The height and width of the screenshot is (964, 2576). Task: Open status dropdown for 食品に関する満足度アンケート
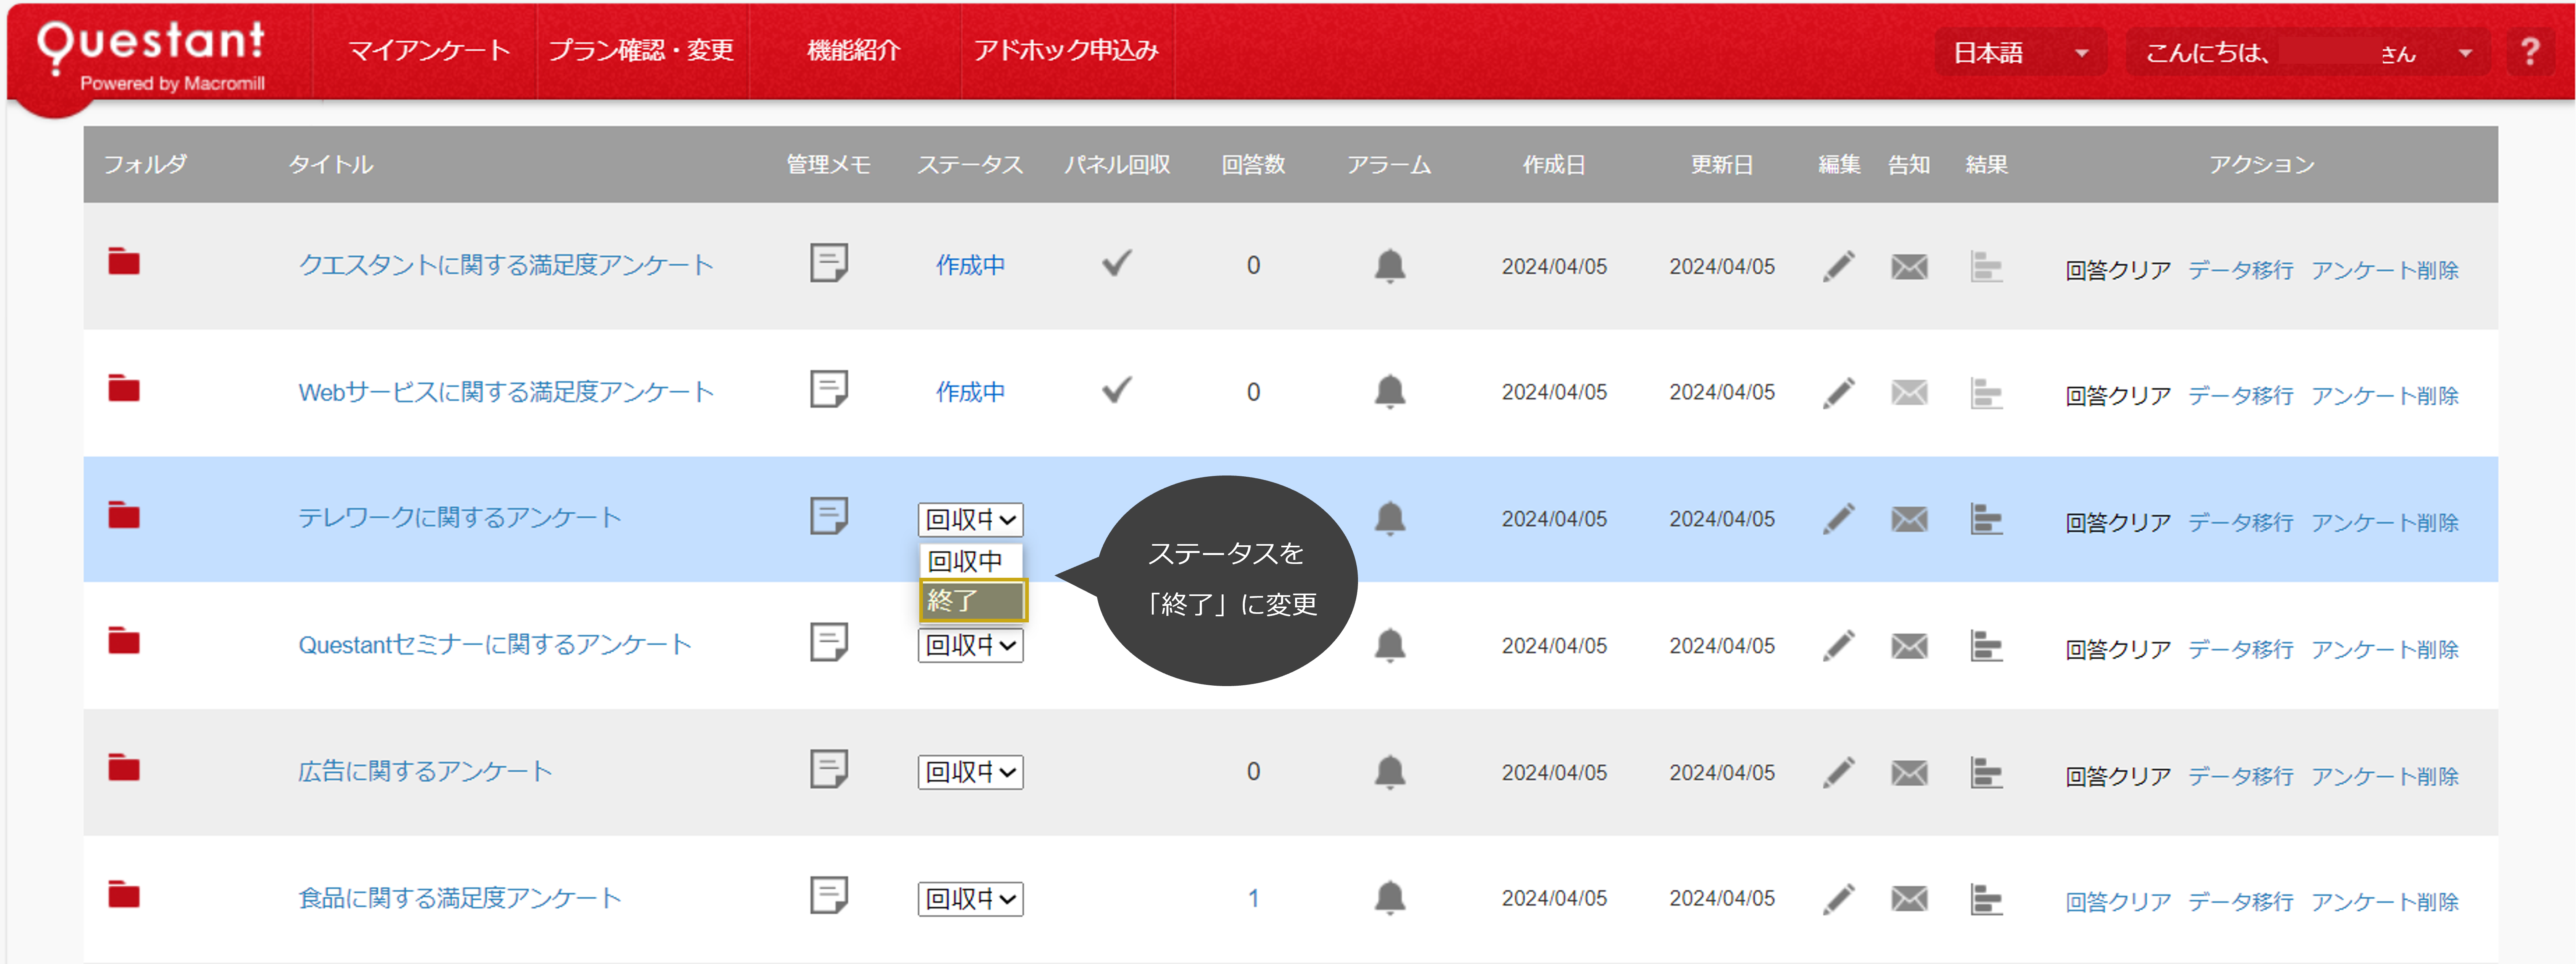(970, 899)
